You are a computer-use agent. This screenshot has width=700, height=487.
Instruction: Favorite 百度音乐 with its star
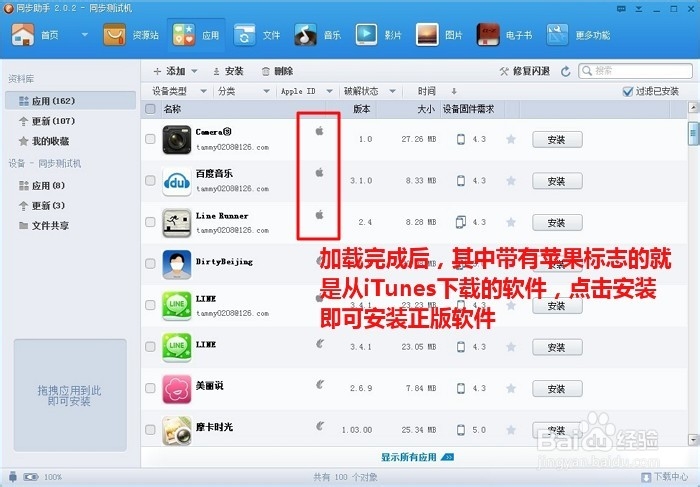tap(511, 181)
